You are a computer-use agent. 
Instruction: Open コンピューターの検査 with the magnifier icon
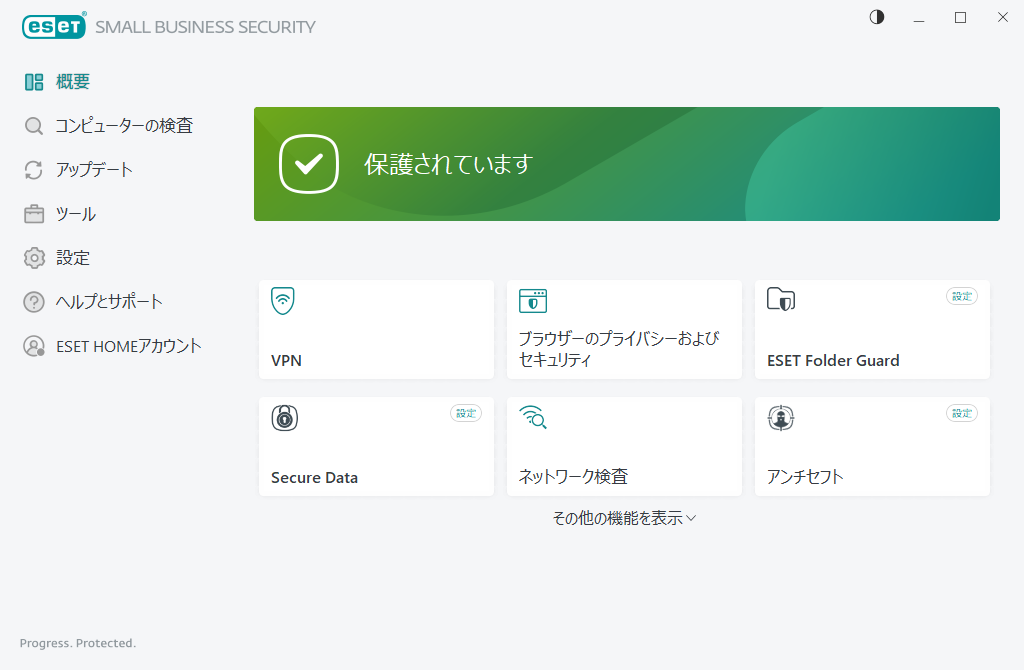point(34,125)
